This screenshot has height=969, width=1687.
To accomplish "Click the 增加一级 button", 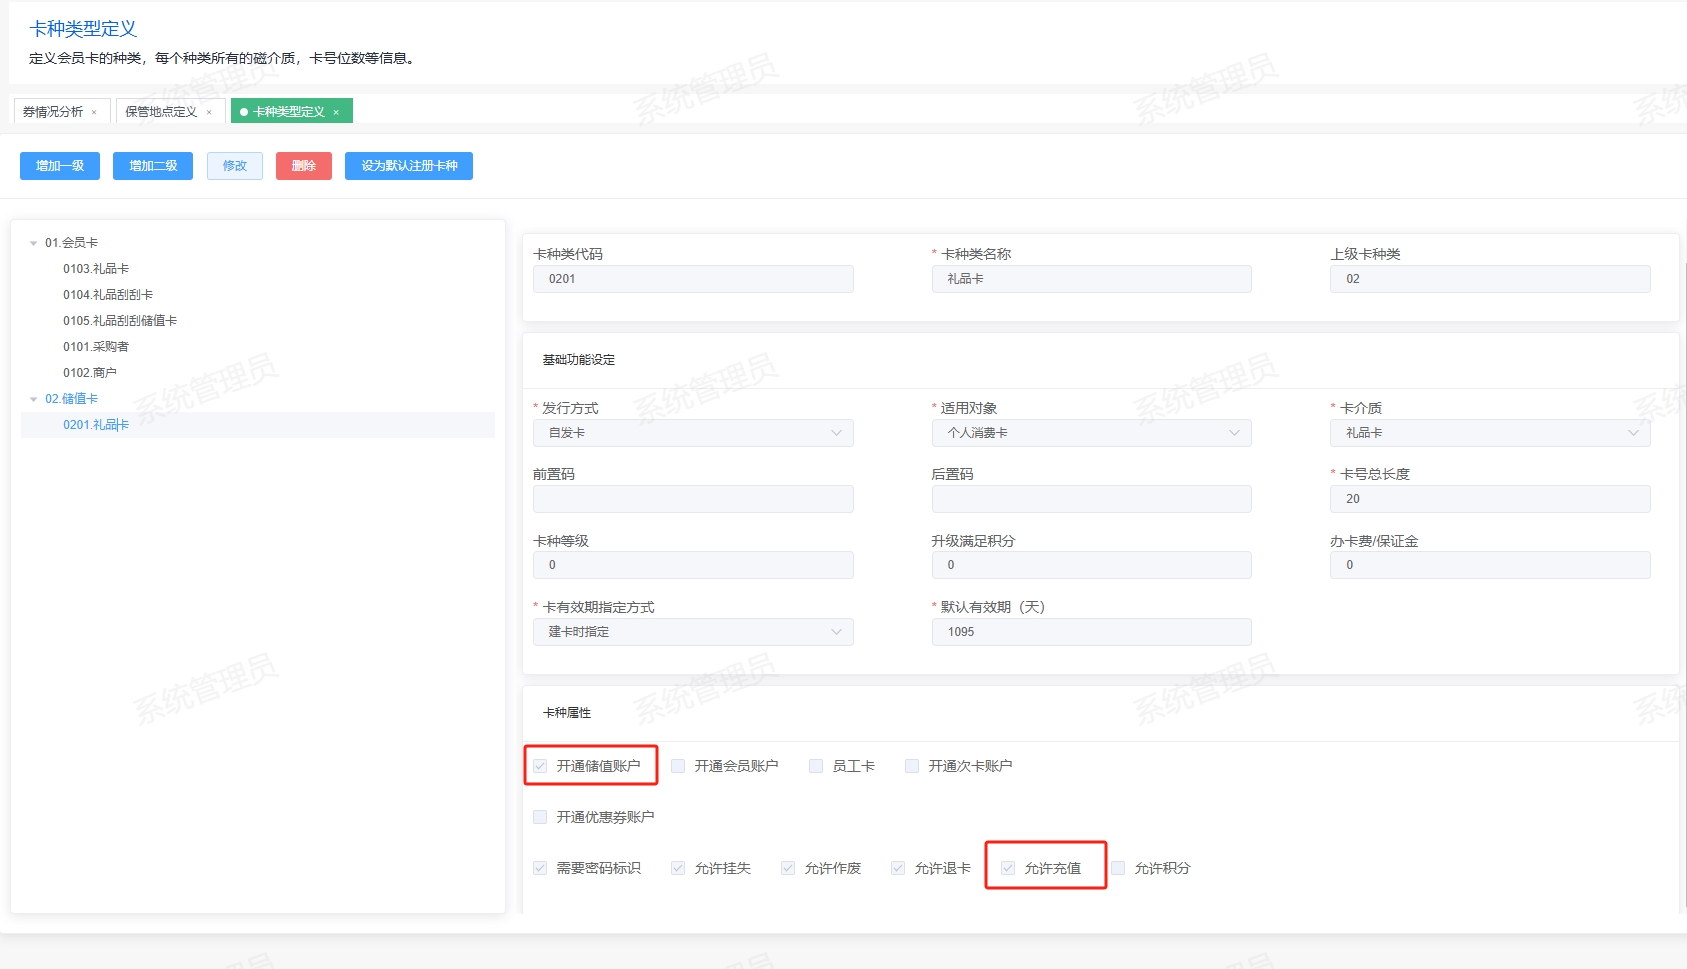I will coord(60,166).
